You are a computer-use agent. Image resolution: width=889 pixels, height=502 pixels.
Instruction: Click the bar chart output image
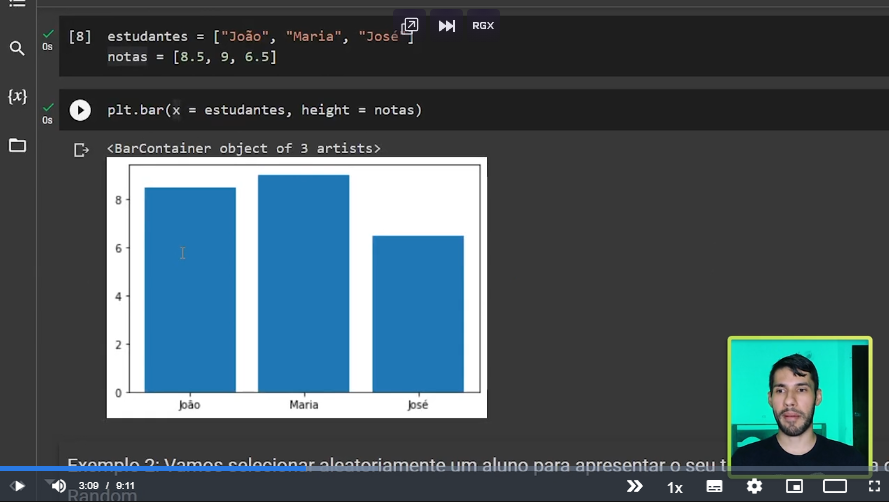(x=297, y=288)
